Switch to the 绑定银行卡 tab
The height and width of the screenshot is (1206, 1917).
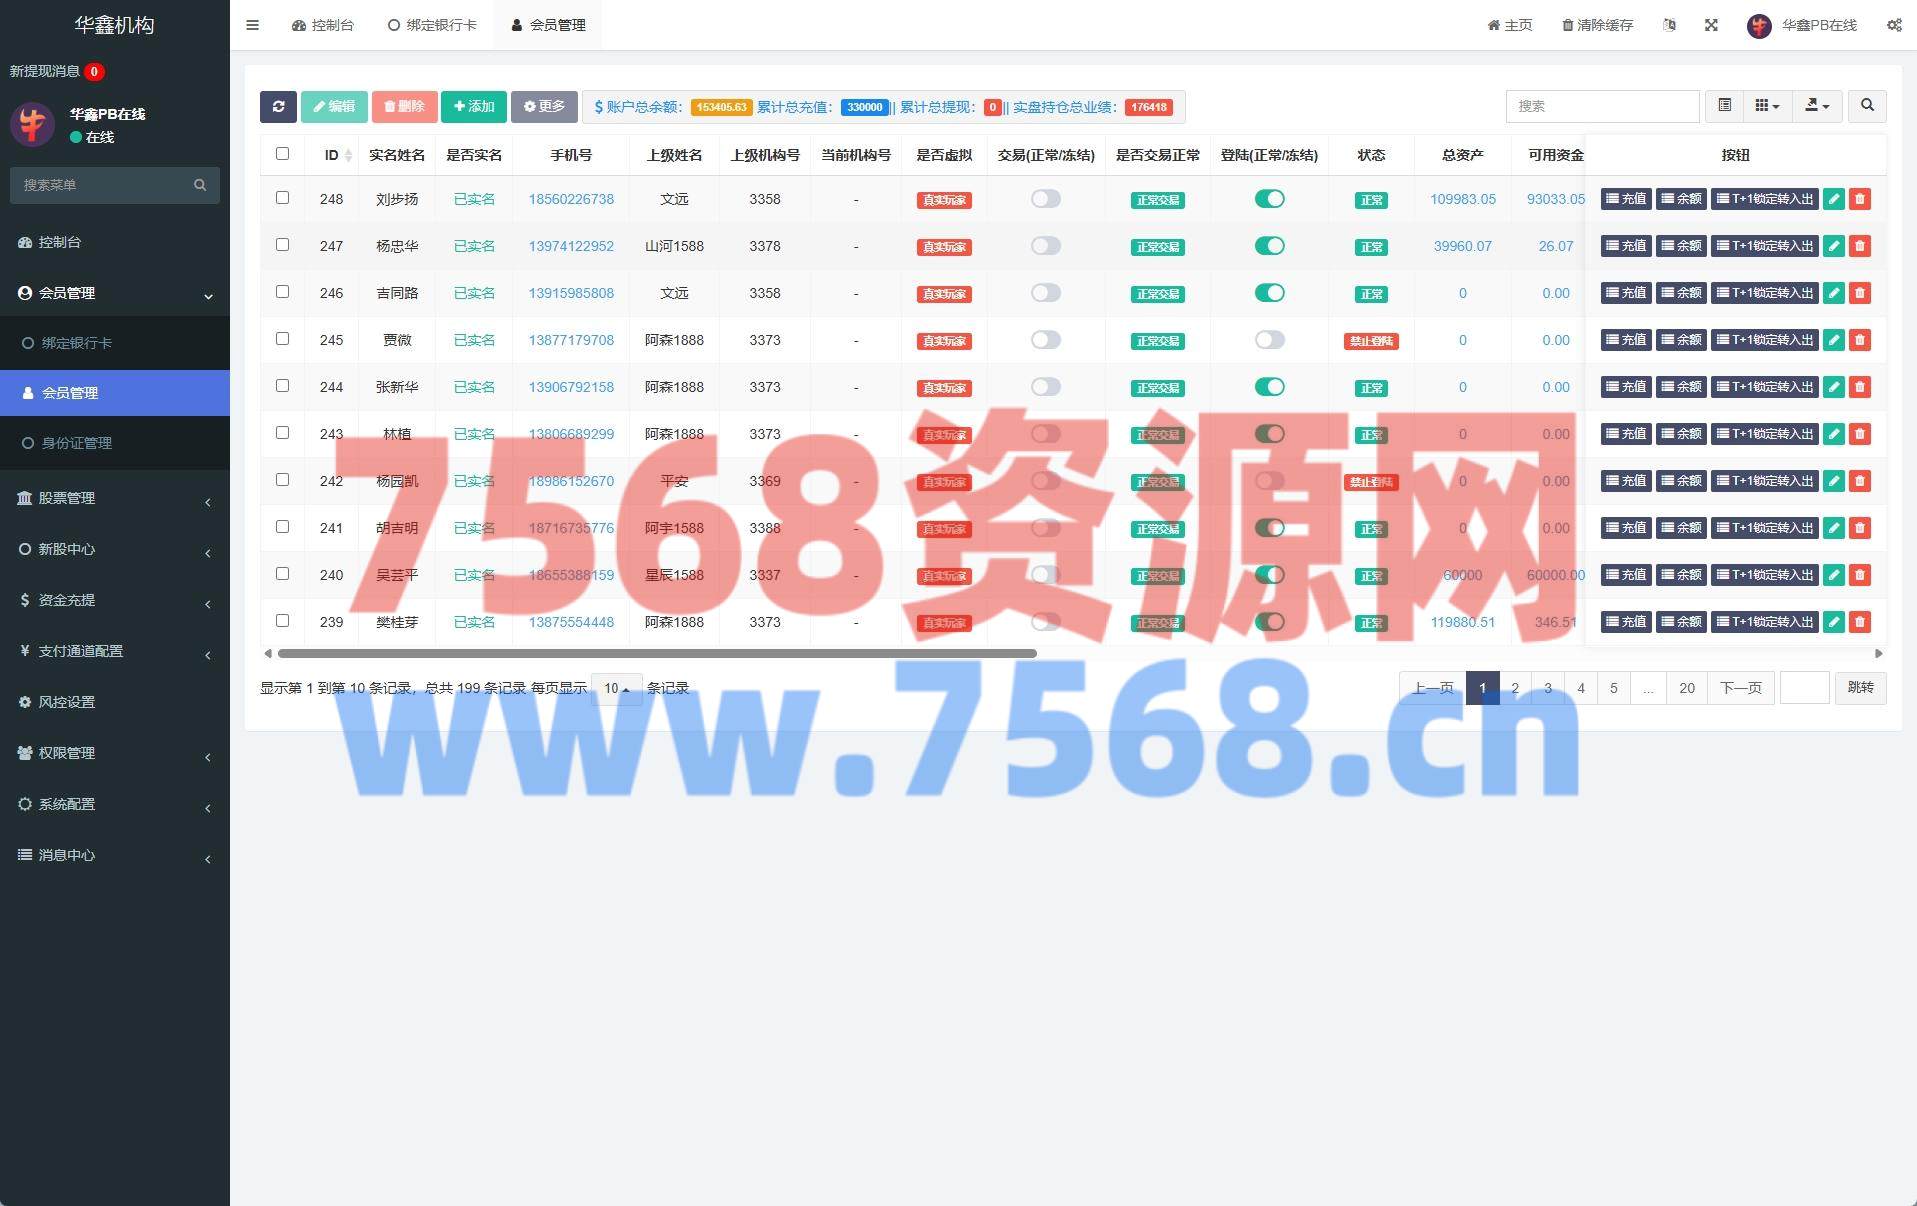(432, 25)
